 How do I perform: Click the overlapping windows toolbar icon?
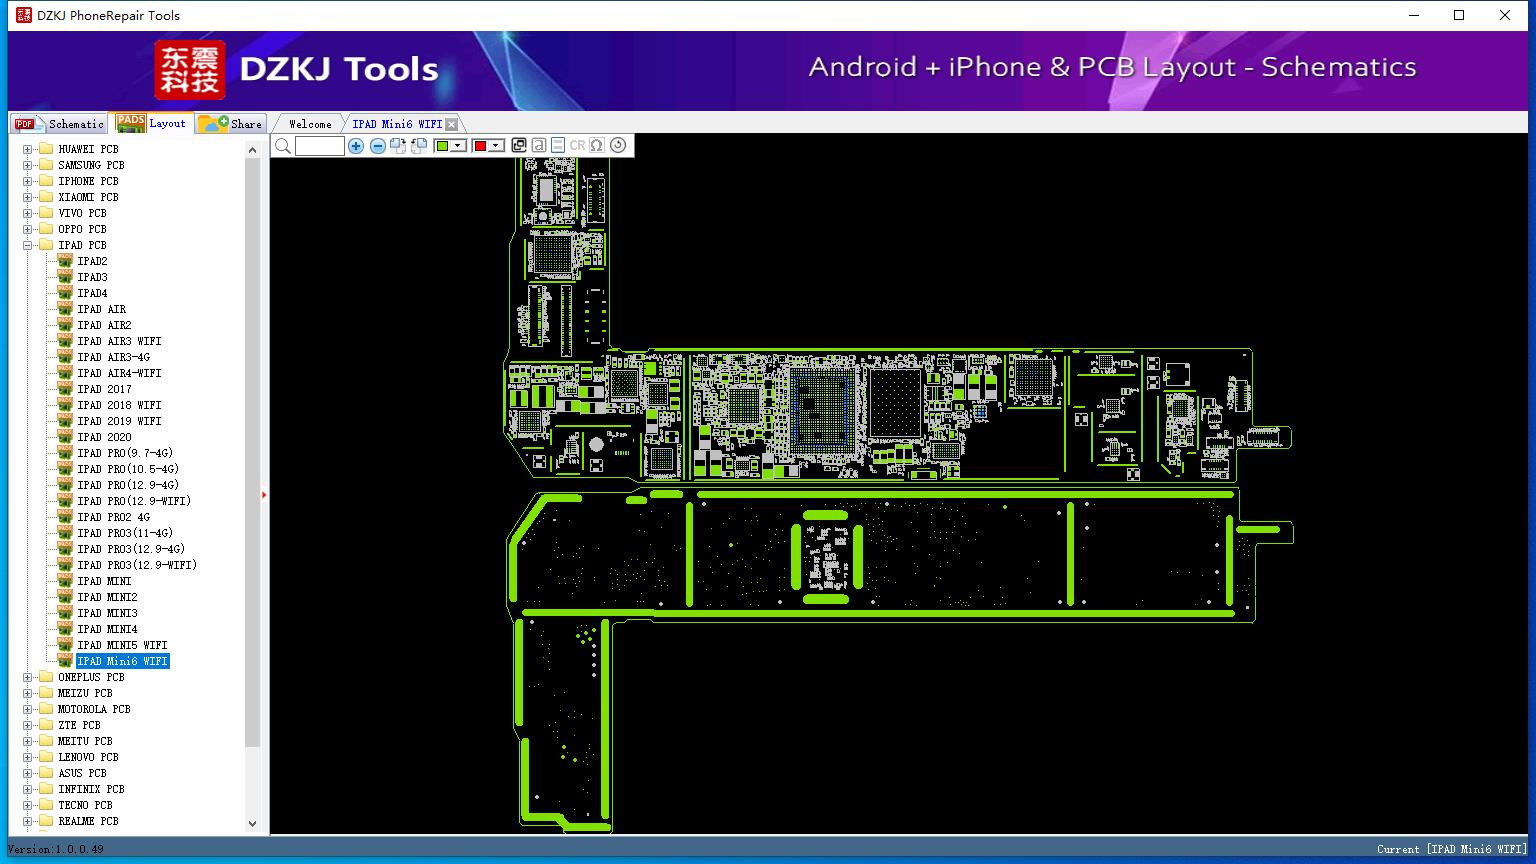coord(519,146)
